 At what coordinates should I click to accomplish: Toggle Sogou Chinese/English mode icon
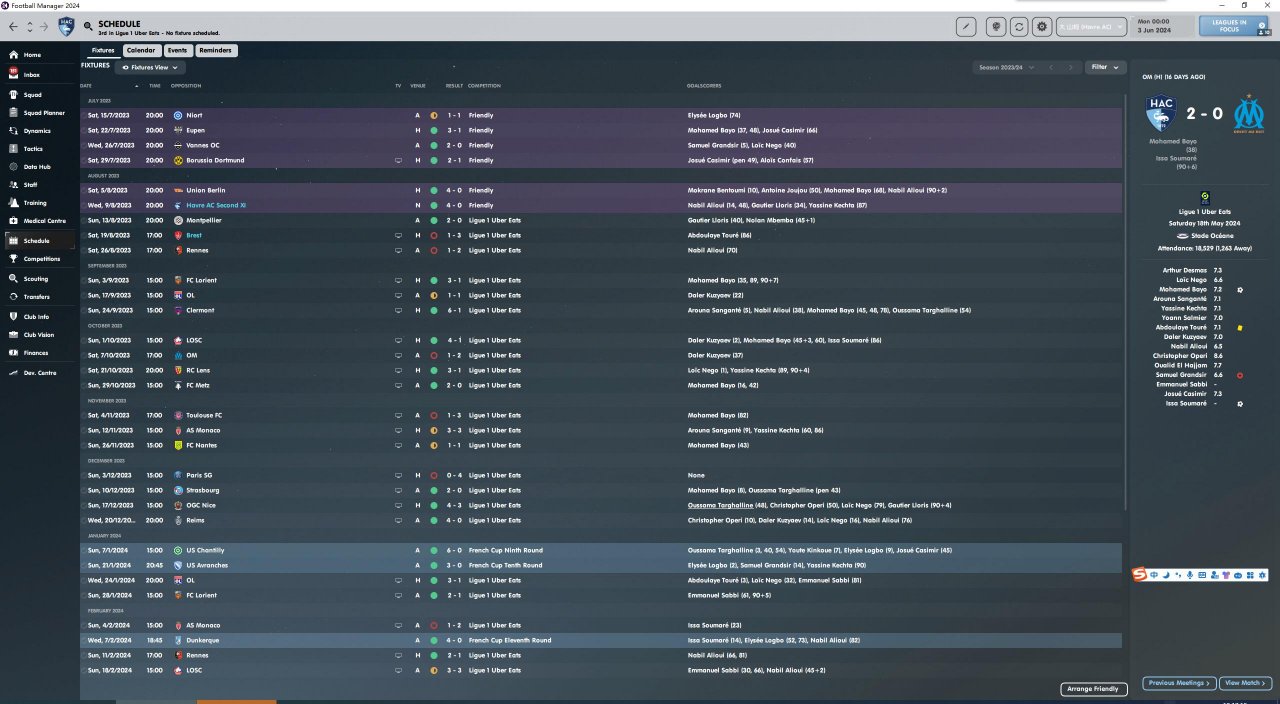(x=1154, y=575)
